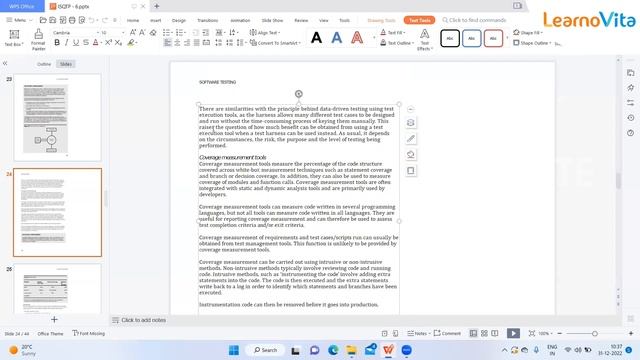Switch to the Transitions ribbon tab
This screenshot has height=360, width=640.
pos(208,20)
